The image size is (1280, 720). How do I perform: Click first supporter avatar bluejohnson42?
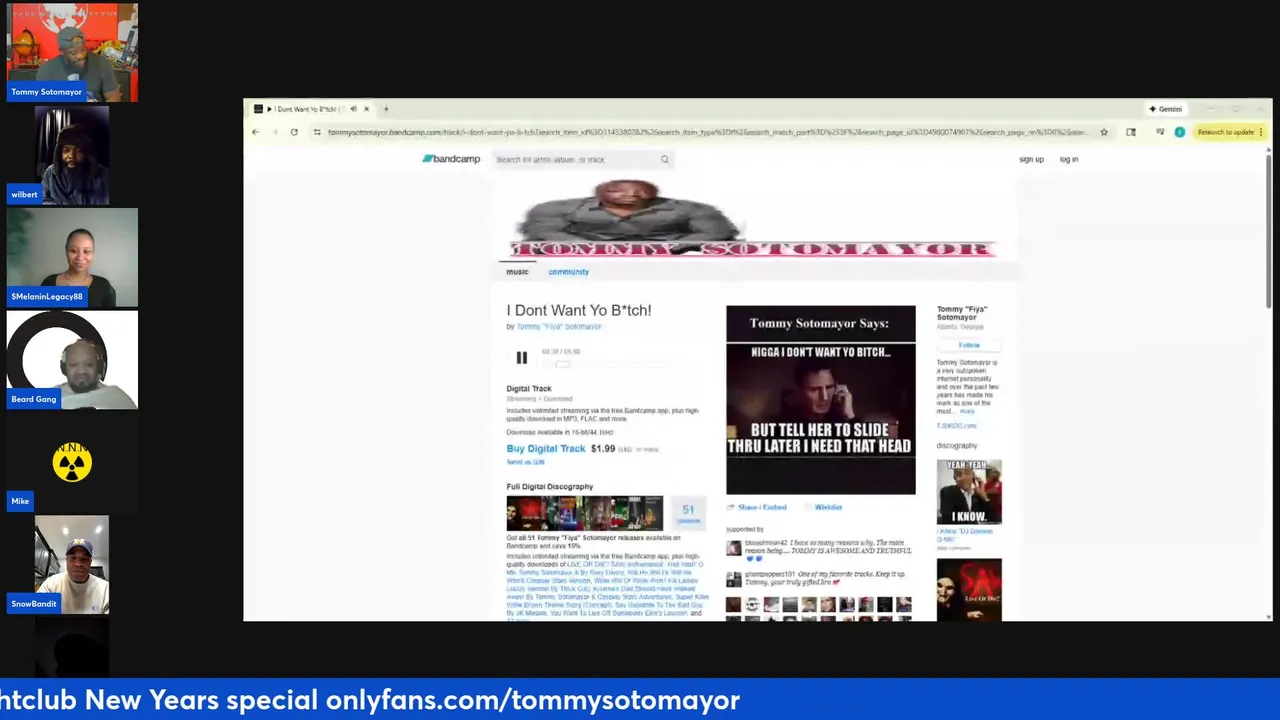click(734, 548)
